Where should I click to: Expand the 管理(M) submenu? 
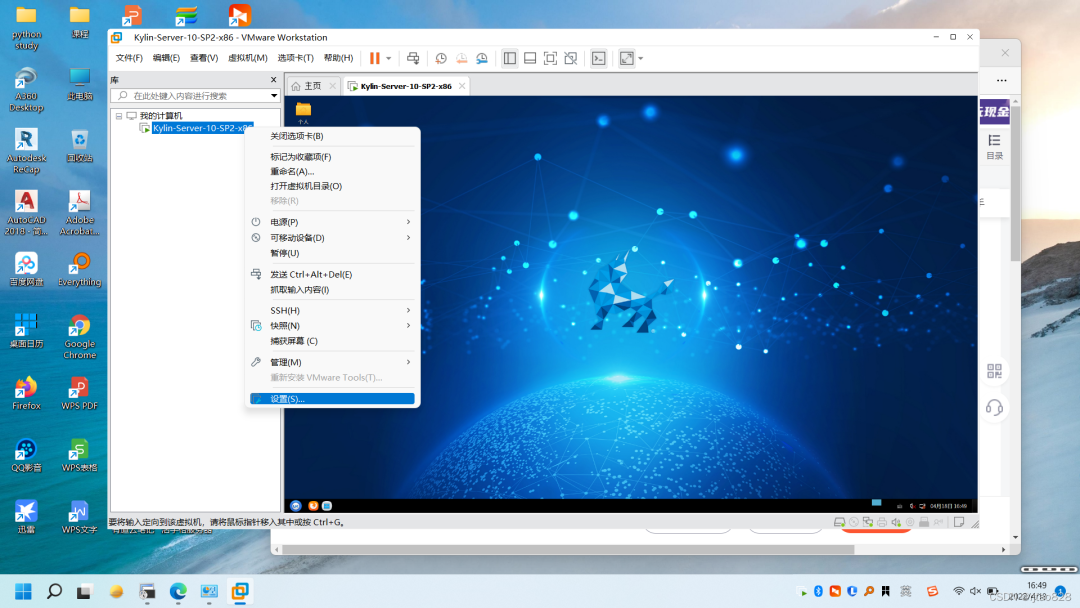332,362
